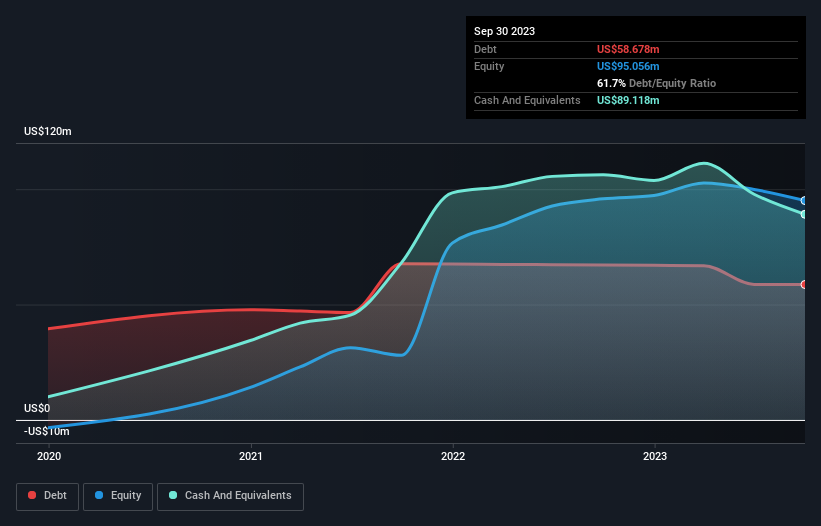Click Cash And Equivalents tooltip label
Screen dimensions: 821x526
click(527, 100)
